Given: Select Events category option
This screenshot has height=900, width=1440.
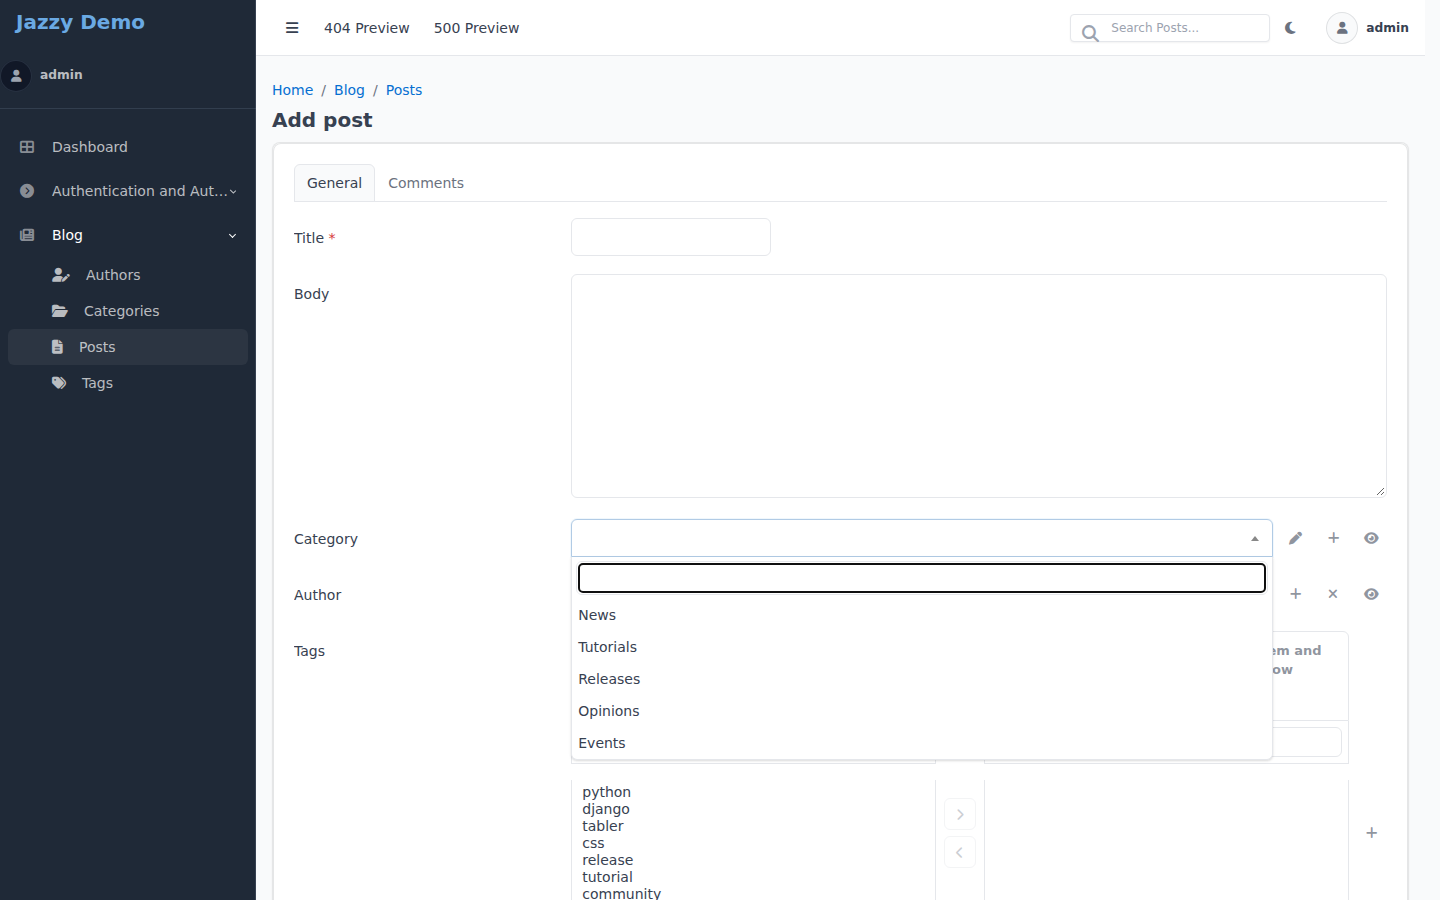Looking at the screenshot, I should point(921,743).
